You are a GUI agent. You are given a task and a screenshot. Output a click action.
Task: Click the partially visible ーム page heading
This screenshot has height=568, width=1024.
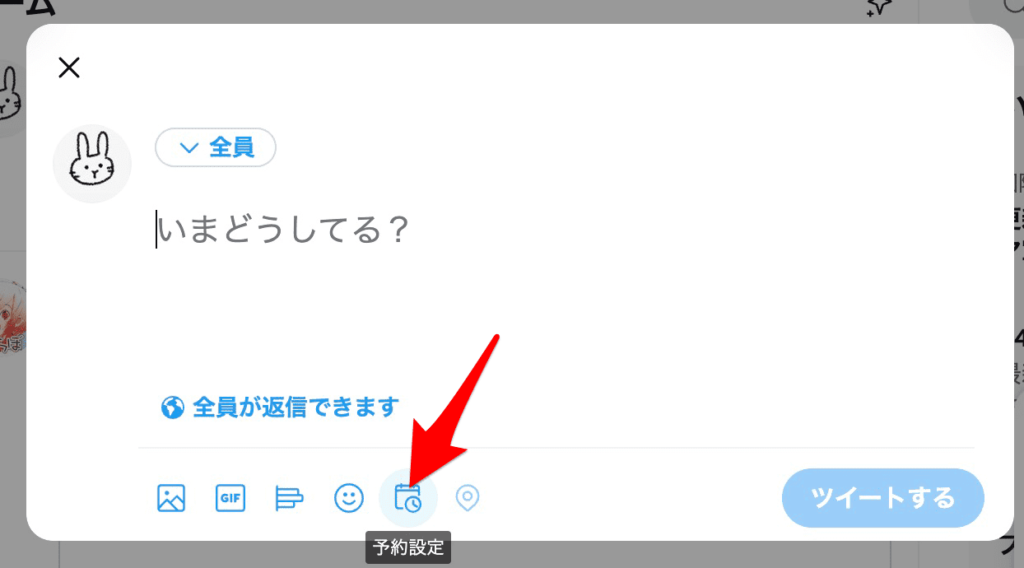pyautogui.click(x=27, y=8)
